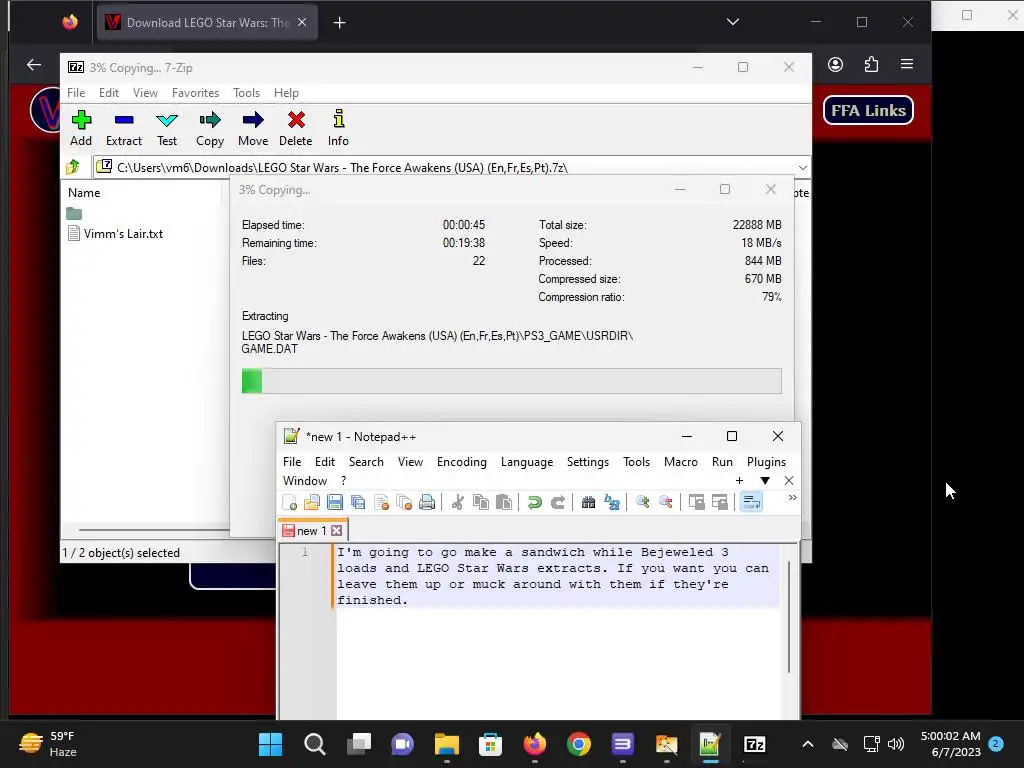This screenshot has height=768, width=1024.
Task: Save the current Notepad++ document
Action: coord(335,502)
